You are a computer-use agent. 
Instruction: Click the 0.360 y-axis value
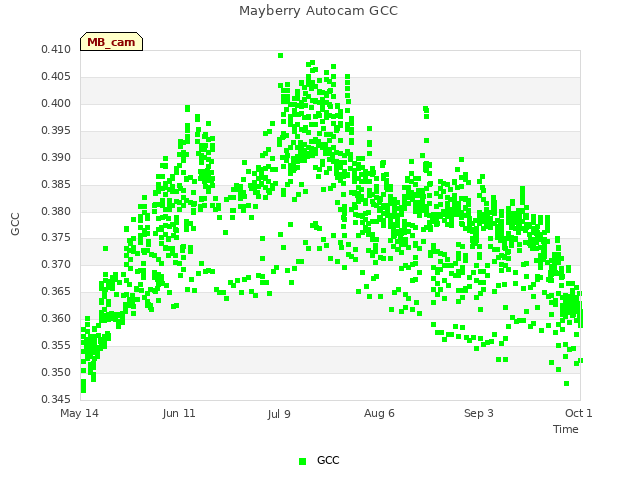pos(56,318)
